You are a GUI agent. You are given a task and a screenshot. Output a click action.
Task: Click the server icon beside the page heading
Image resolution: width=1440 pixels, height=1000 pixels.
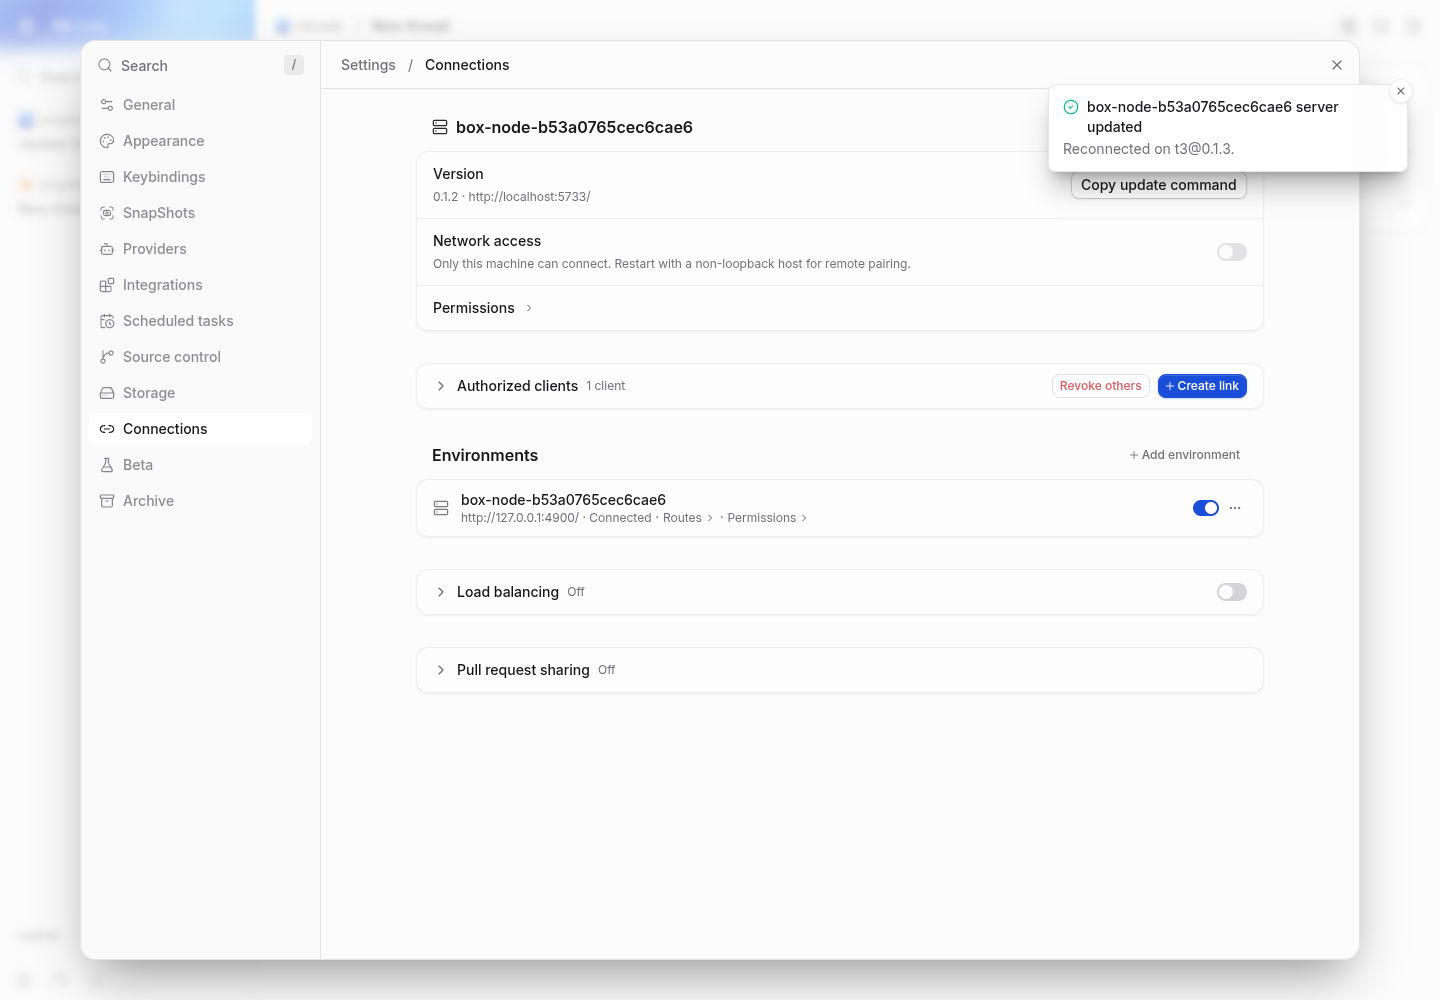440,127
